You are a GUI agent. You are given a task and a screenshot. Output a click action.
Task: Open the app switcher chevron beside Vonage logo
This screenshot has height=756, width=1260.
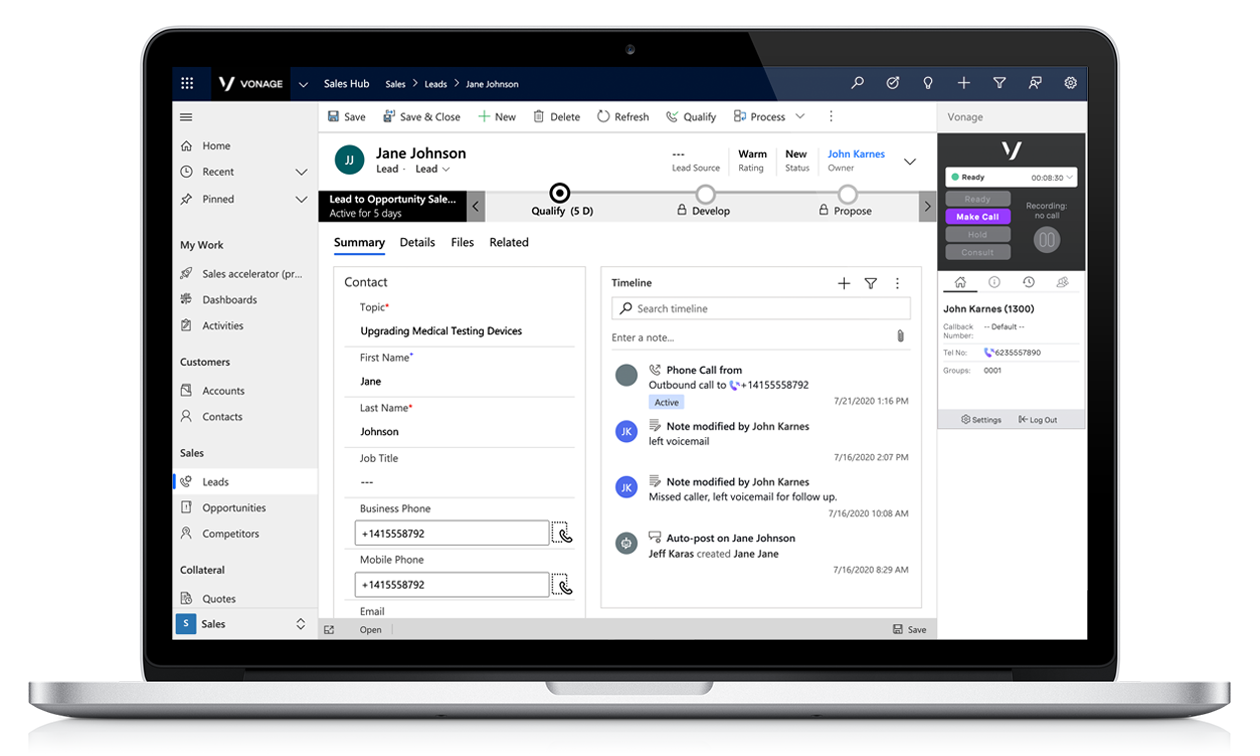pos(303,84)
